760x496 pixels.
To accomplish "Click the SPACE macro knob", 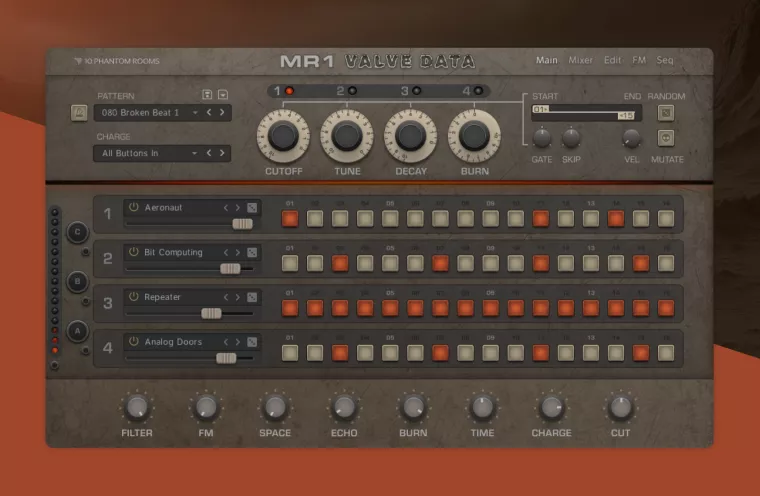I will tap(275, 407).
